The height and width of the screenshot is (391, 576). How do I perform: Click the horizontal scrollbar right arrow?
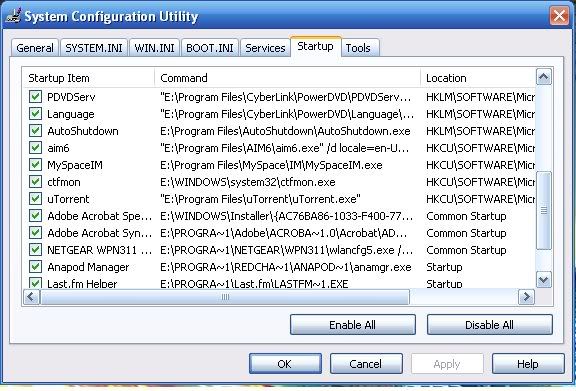coord(526,297)
